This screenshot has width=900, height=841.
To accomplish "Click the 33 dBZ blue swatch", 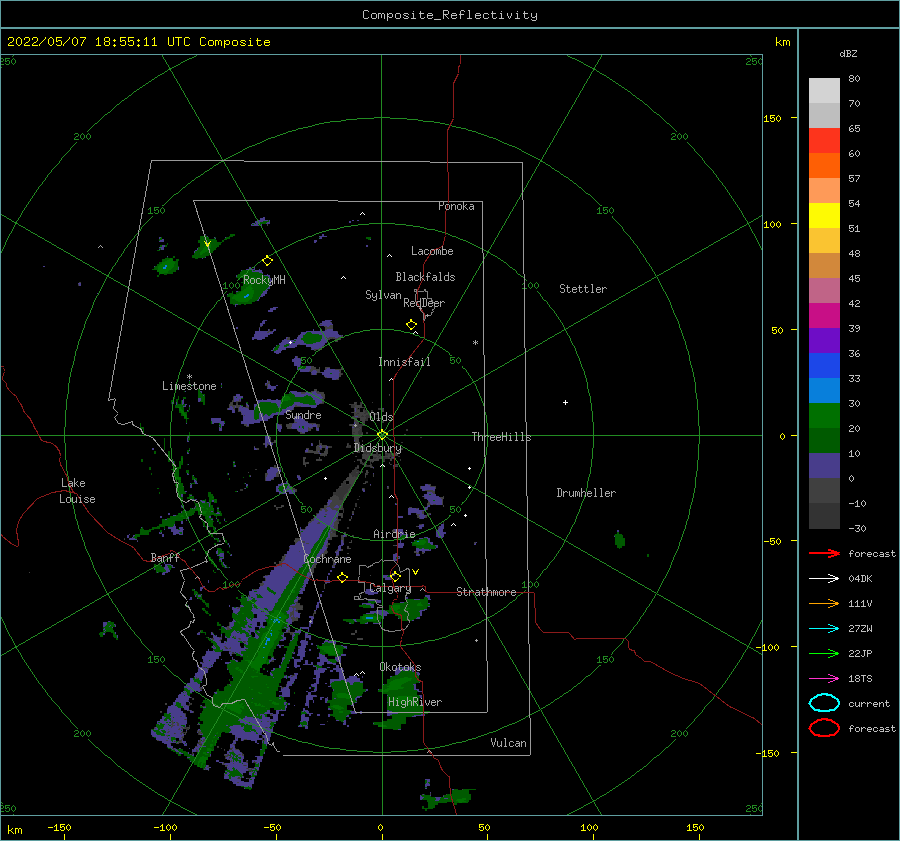I will tap(824, 391).
